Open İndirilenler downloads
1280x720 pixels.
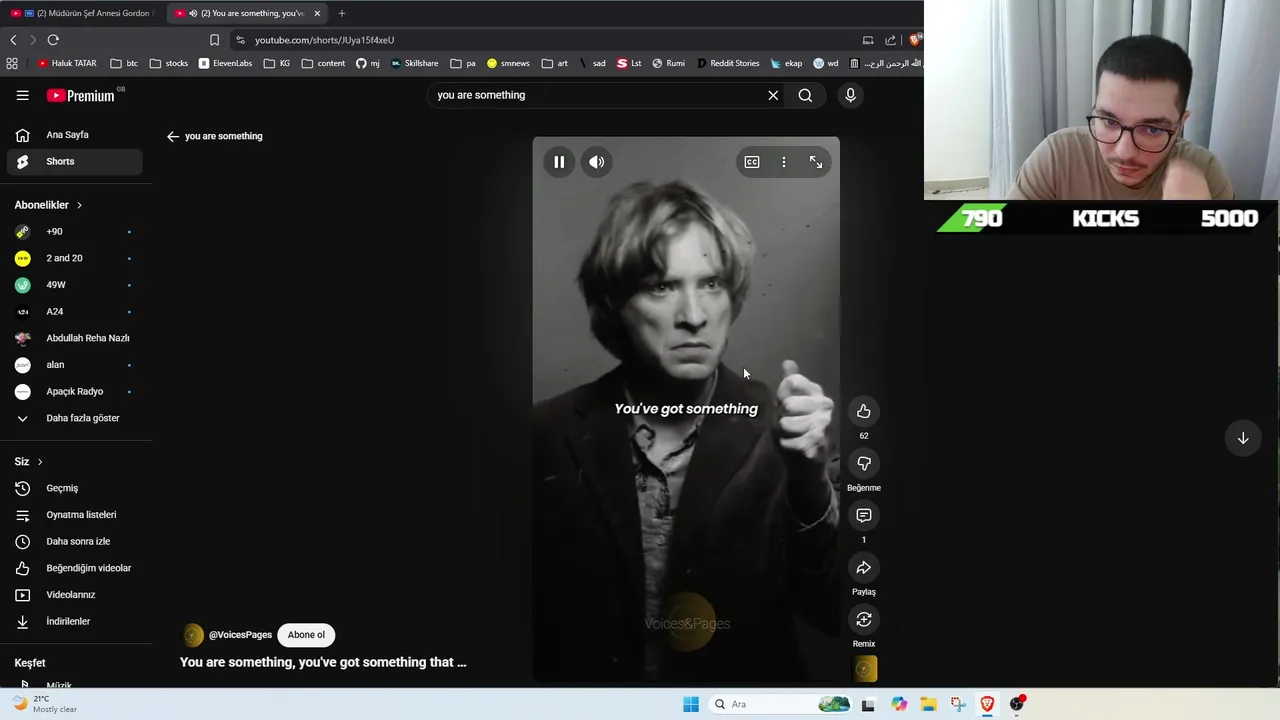click(x=74, y=621)
